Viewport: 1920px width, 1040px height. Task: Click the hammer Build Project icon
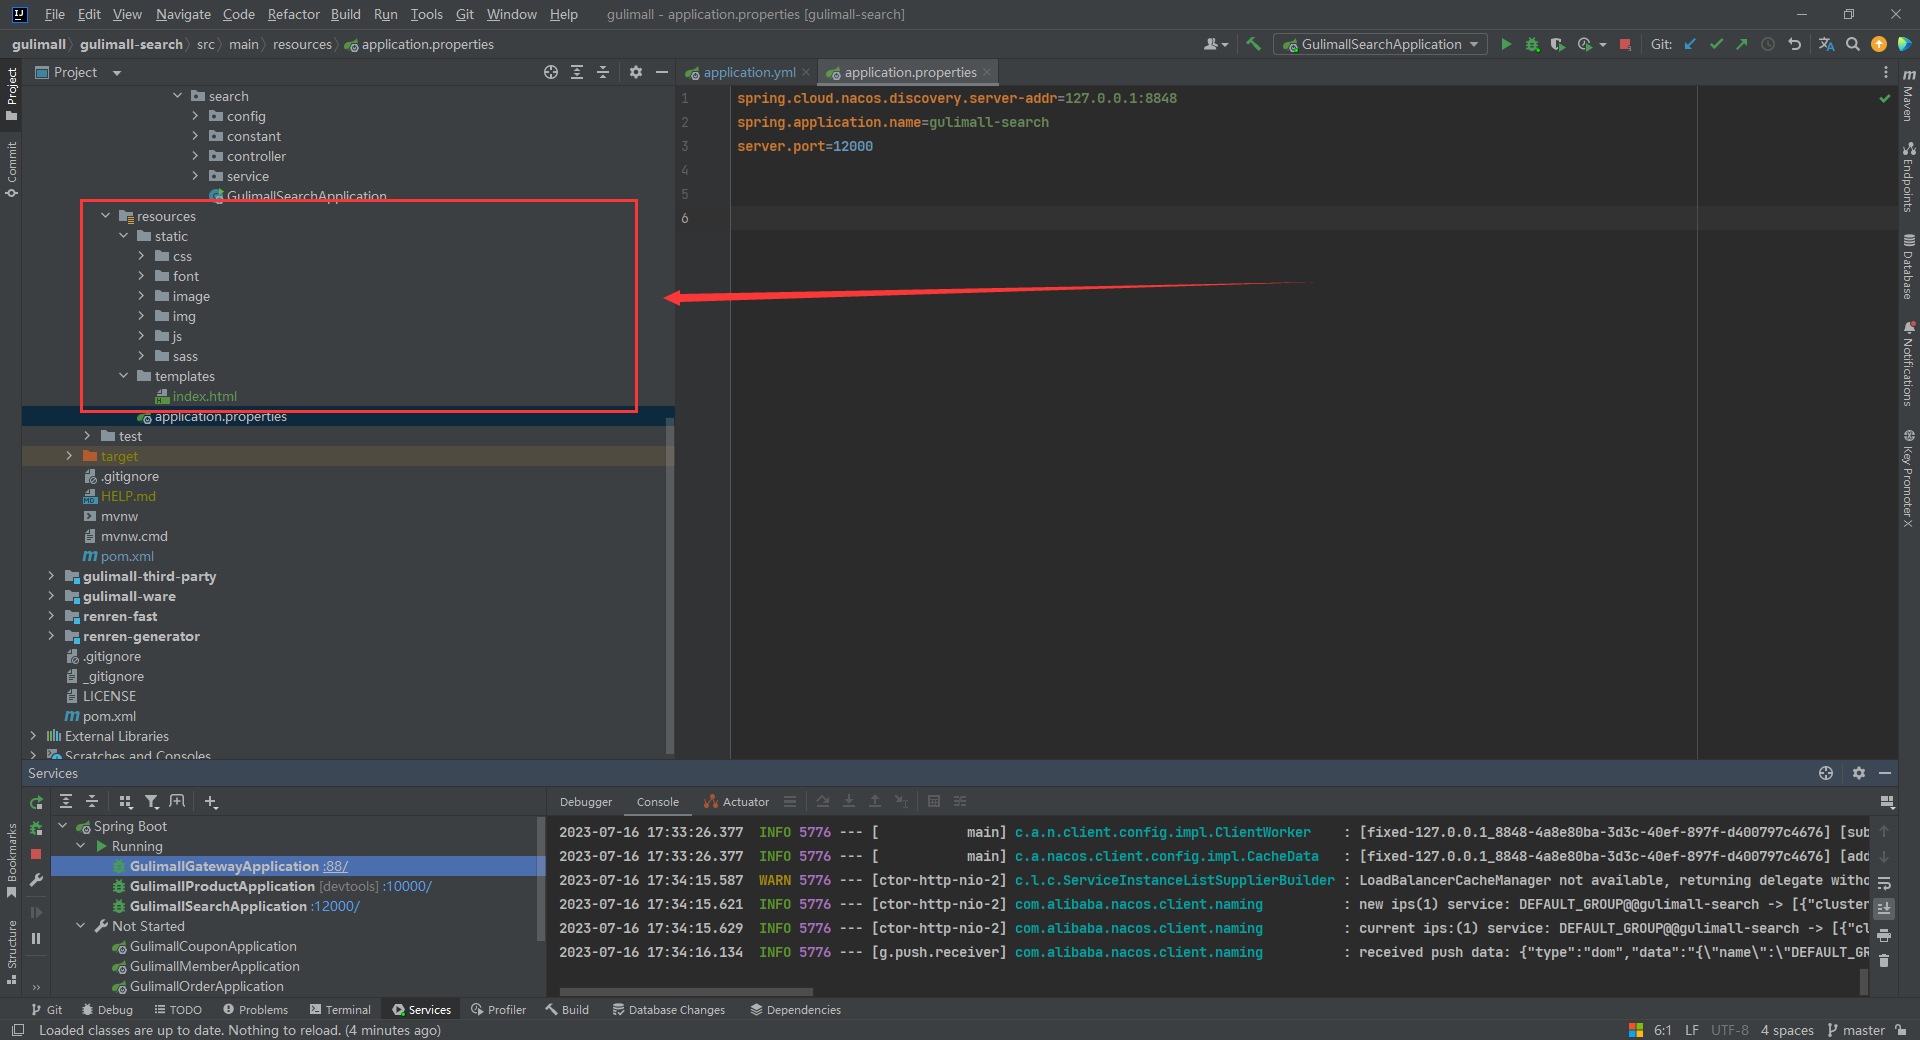[x=1253, y=44]
